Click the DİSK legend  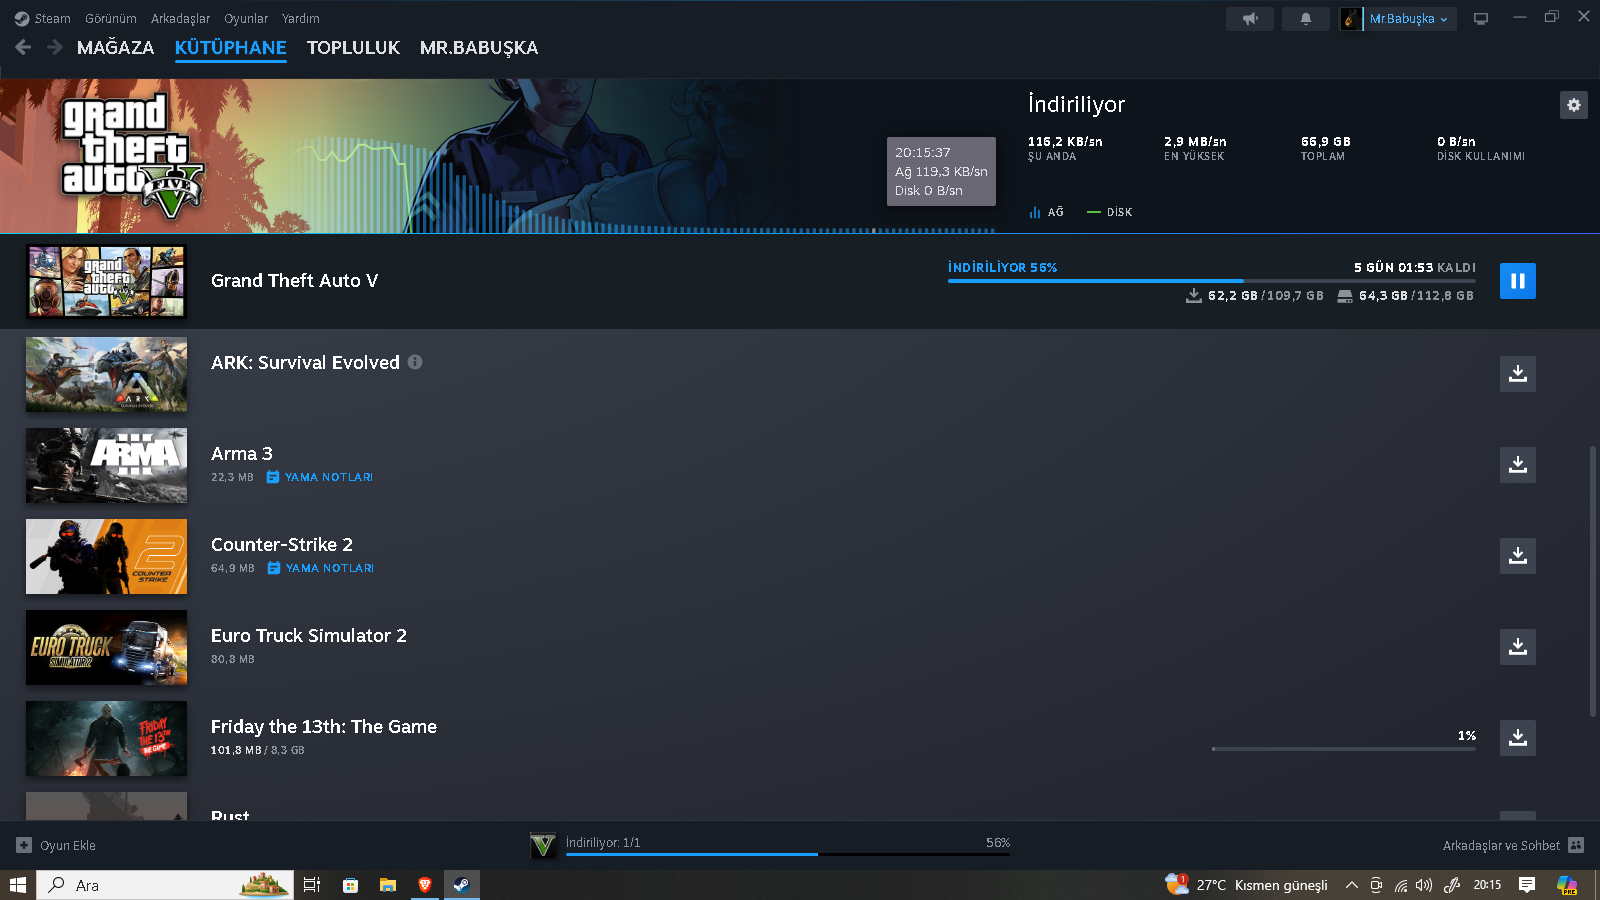(1110, 212)
